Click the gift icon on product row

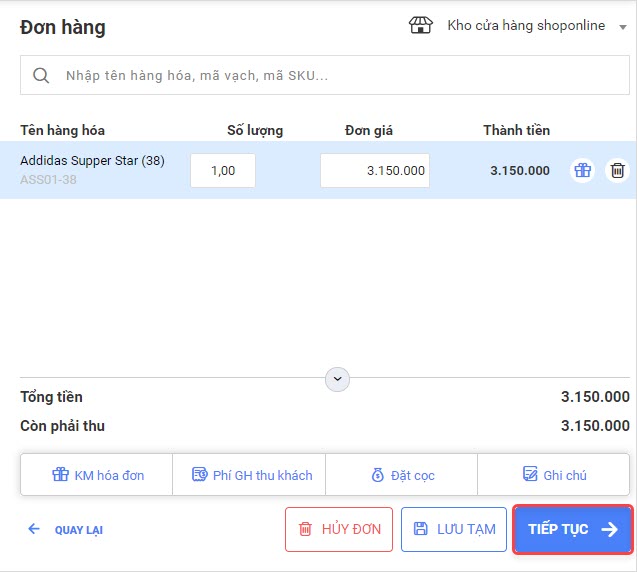tap(582, 170)
